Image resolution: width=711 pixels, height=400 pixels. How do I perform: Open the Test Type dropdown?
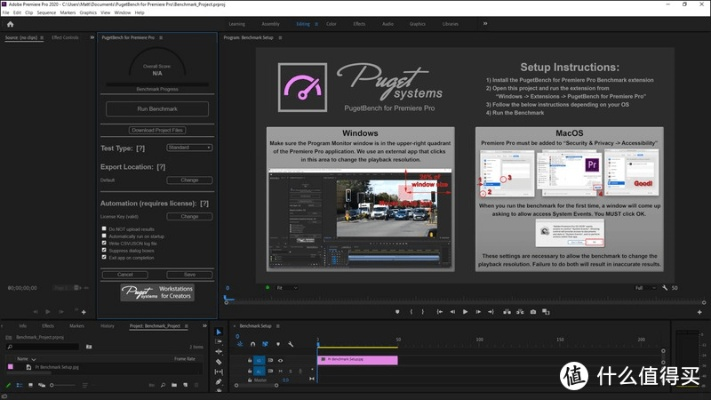point(188,147)
